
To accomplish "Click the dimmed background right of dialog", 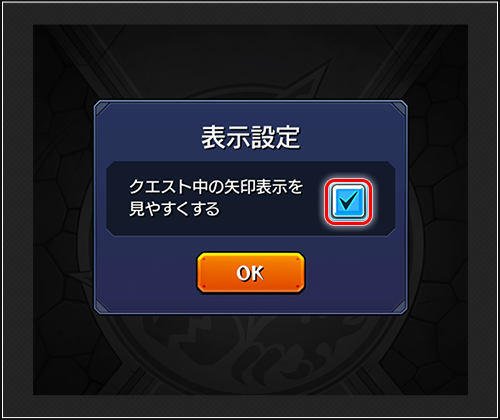I will click(x=437, y=207).
